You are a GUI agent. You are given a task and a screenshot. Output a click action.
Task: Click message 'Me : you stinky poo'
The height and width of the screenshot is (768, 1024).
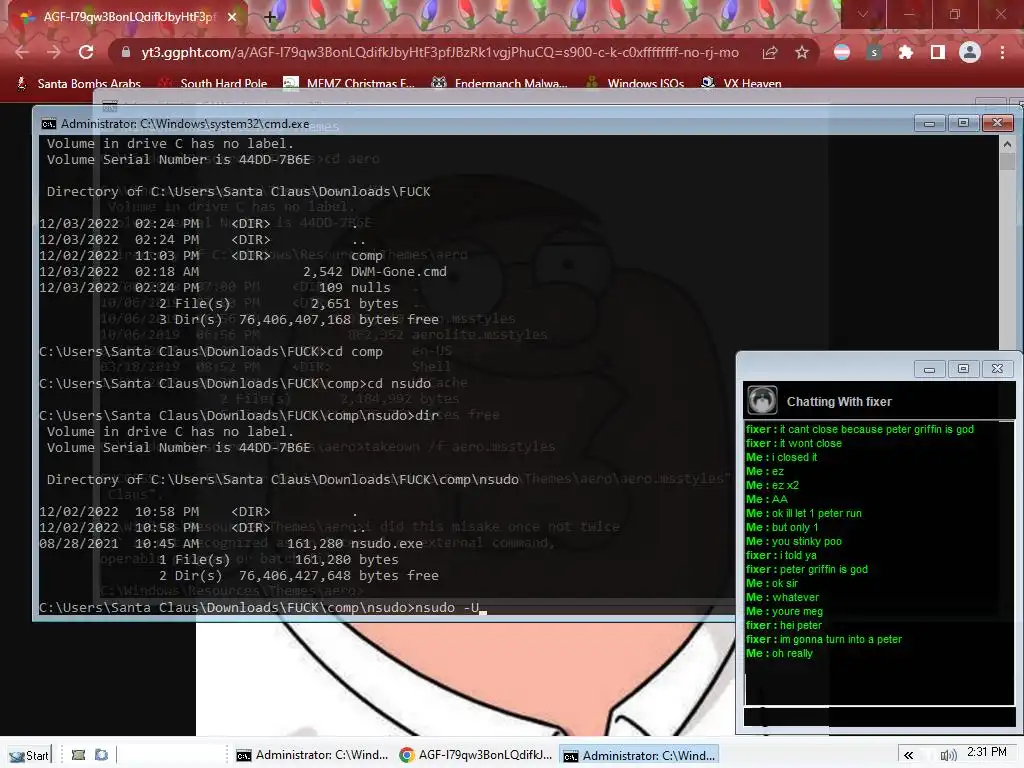tap(793, 541)
